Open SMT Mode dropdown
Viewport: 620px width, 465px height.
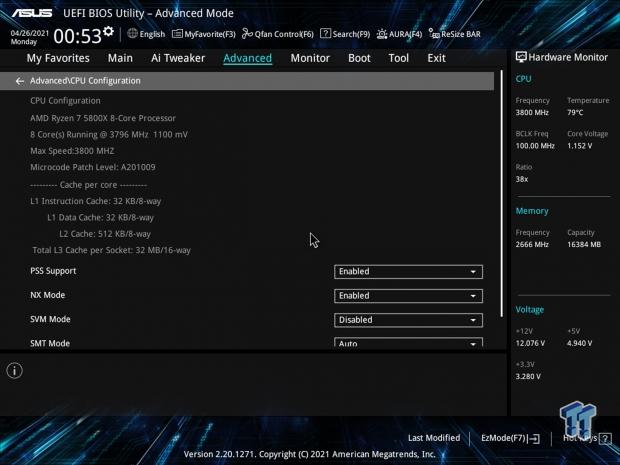point(408,342)
